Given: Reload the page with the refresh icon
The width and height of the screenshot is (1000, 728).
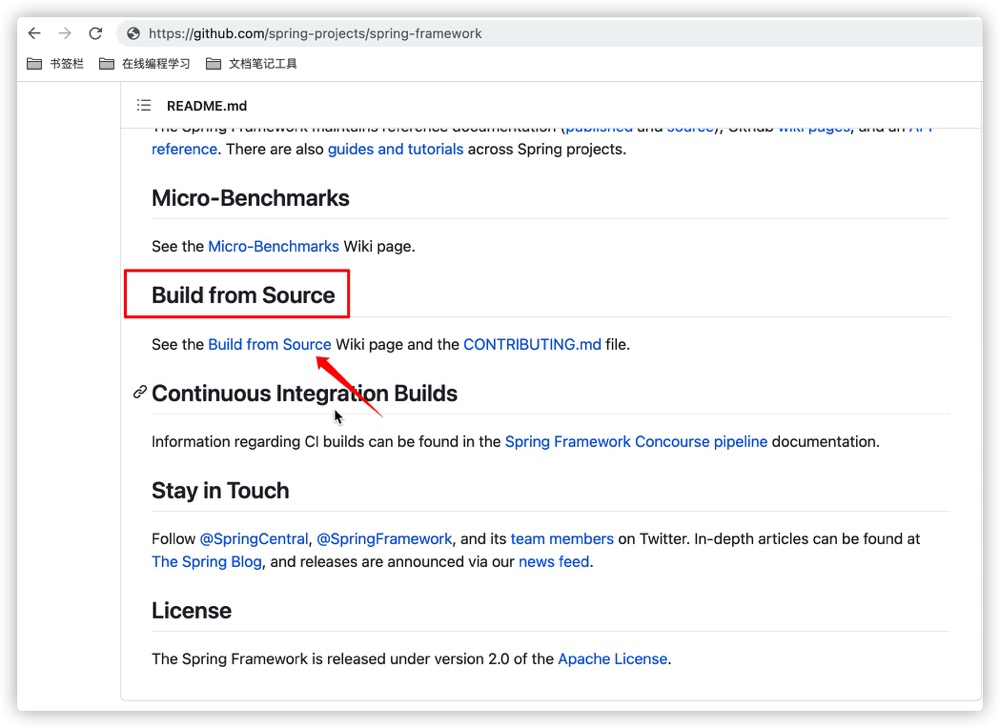Looking at the screenshot, I should 96,33.
